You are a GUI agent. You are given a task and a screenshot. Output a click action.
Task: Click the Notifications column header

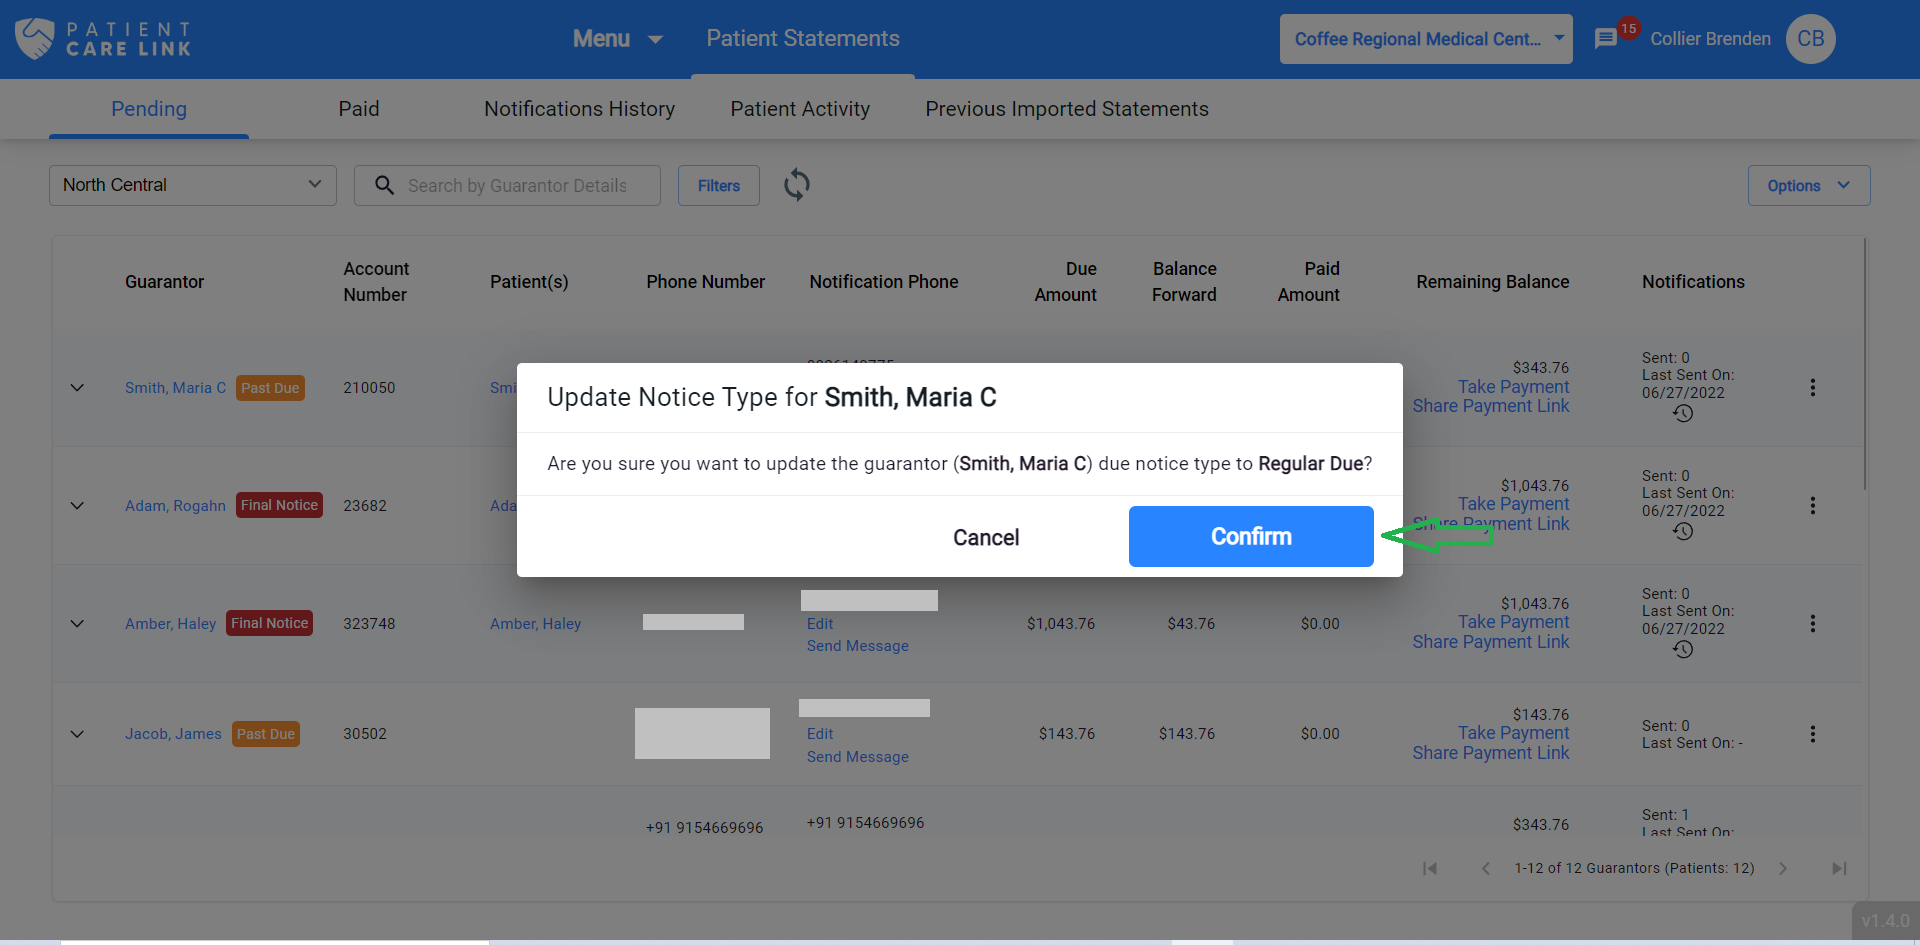[1693, 282]
